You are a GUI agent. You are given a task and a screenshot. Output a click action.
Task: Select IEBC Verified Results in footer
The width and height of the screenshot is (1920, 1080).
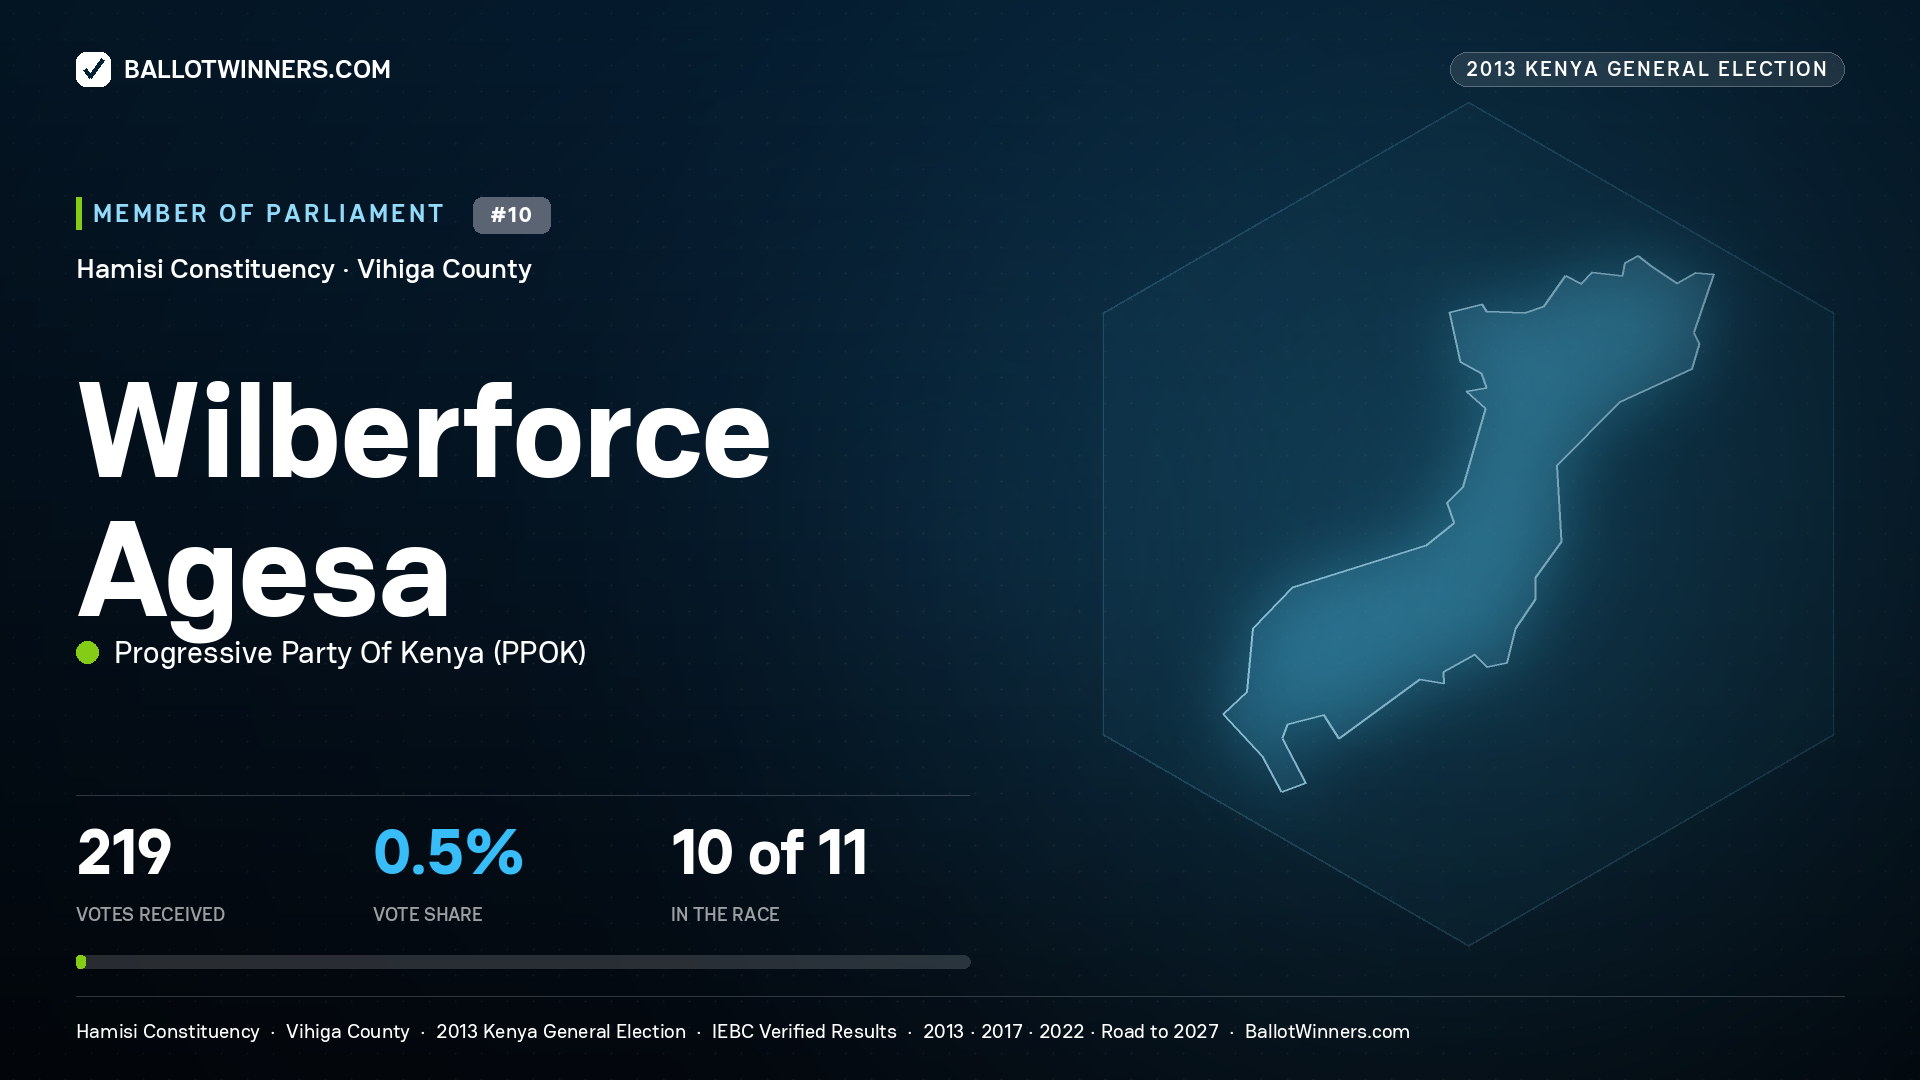pyautogui.click(x=804, y=1032)
